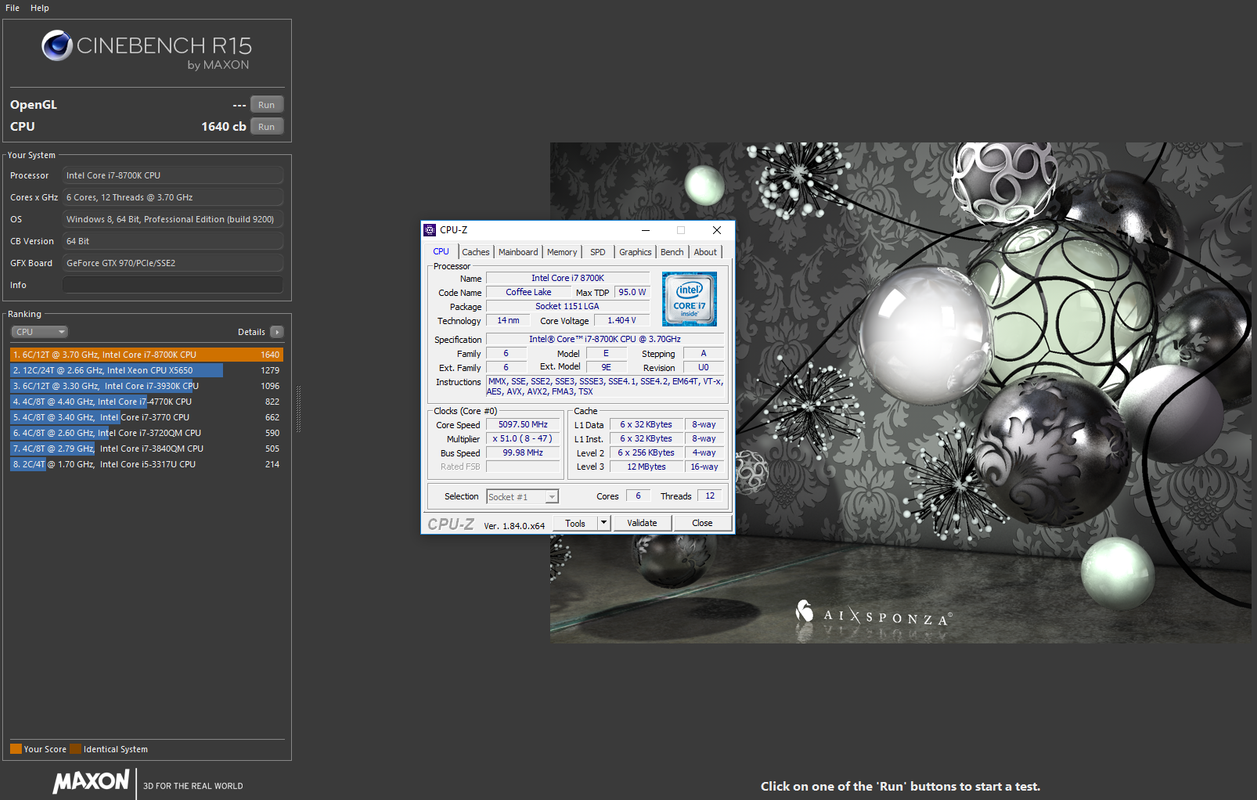
Task: Click the Tools button in CPU-Z
Action: [575, 523]
